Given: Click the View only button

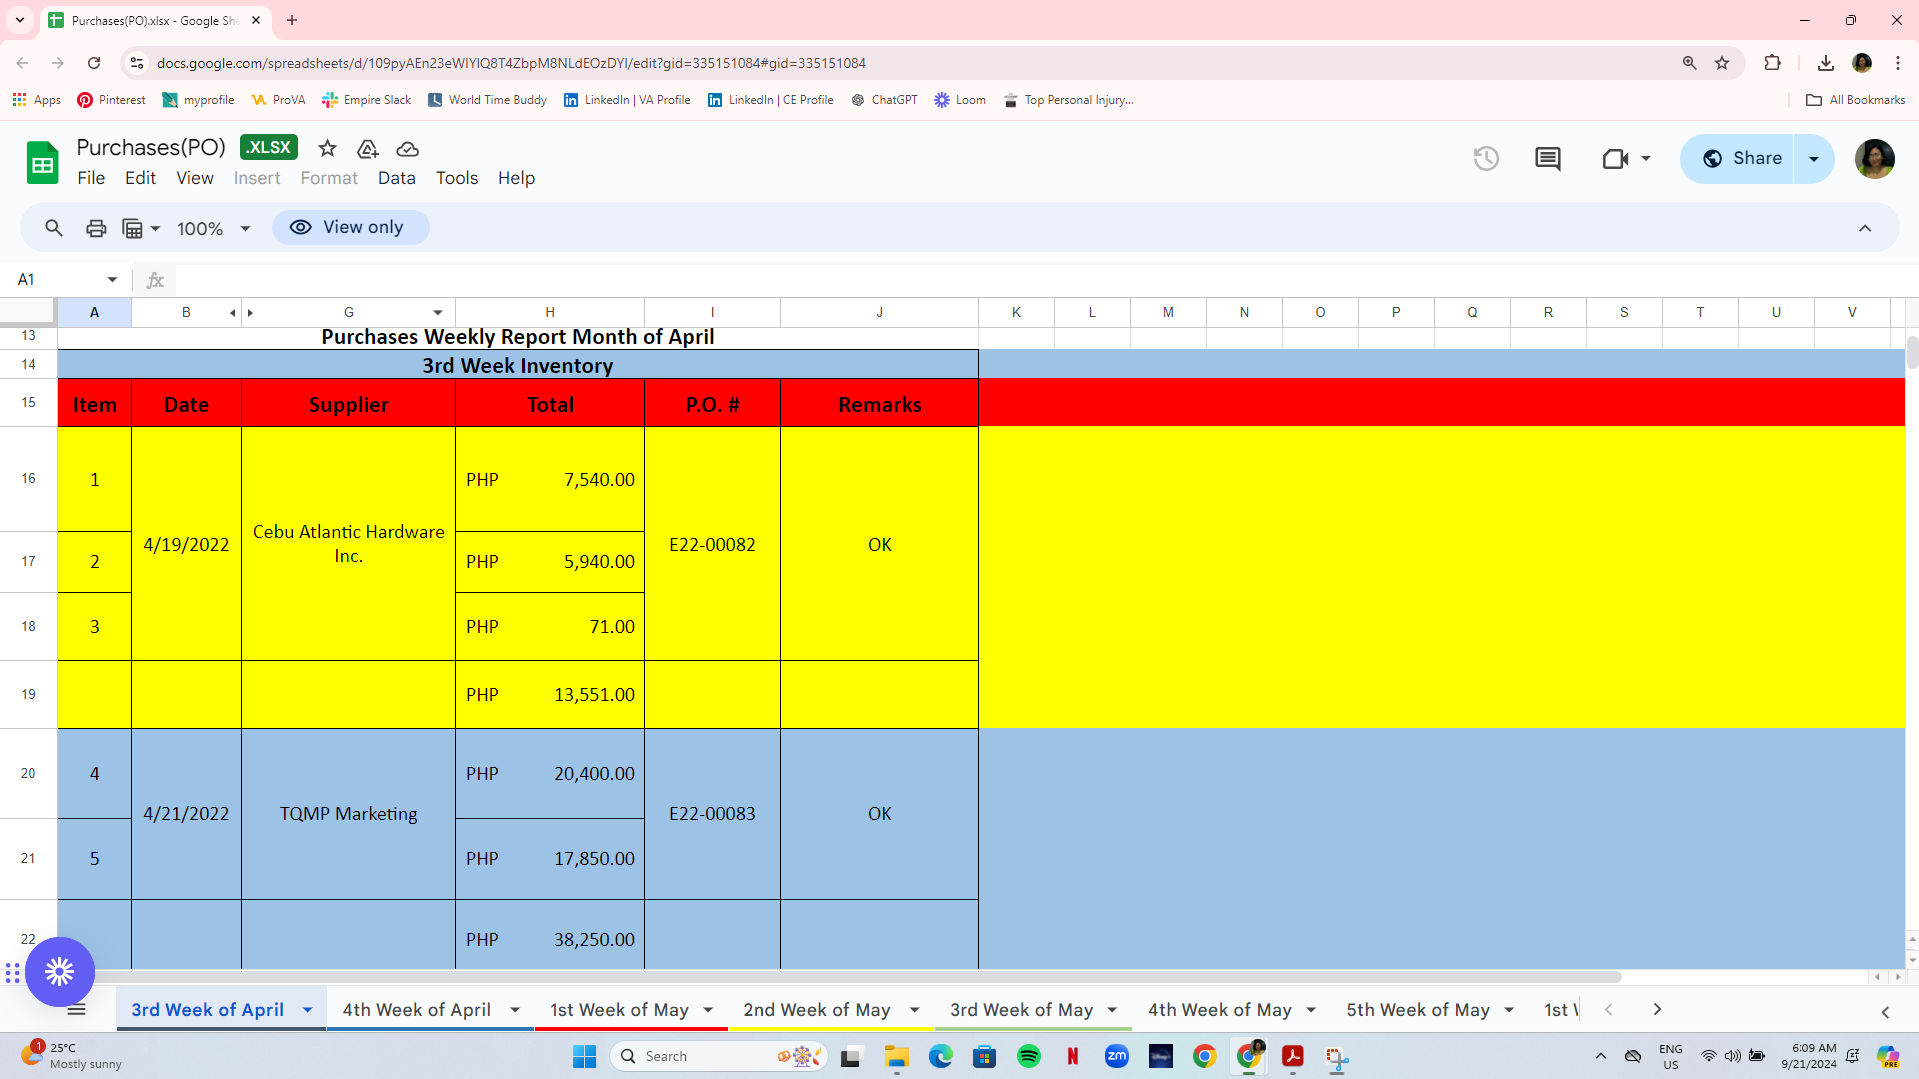Looking at the screenshot, I should coord(350,227).
